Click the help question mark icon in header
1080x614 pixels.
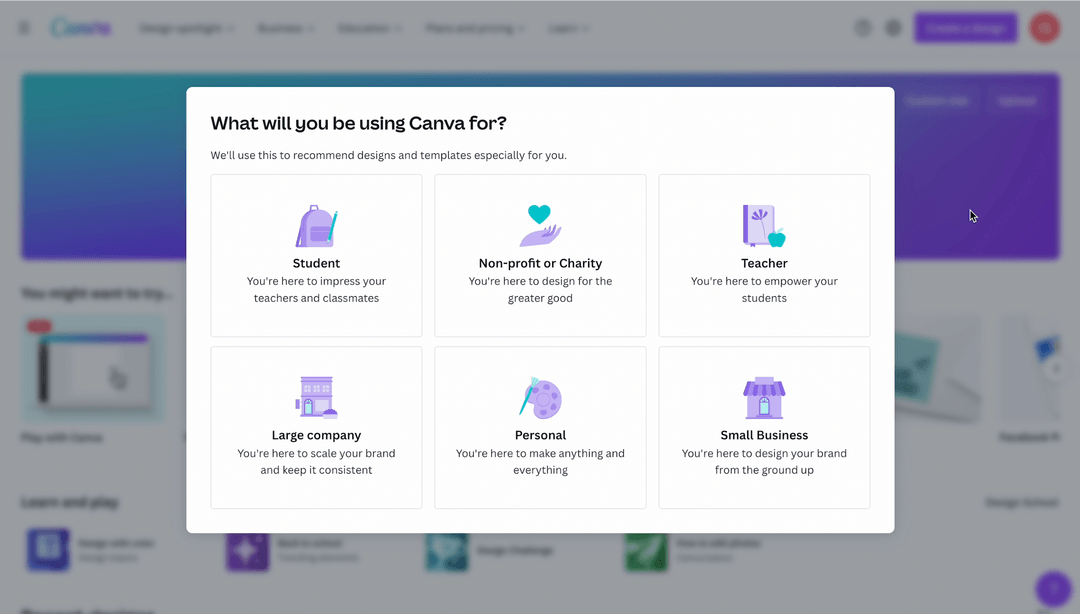point(862,28)
